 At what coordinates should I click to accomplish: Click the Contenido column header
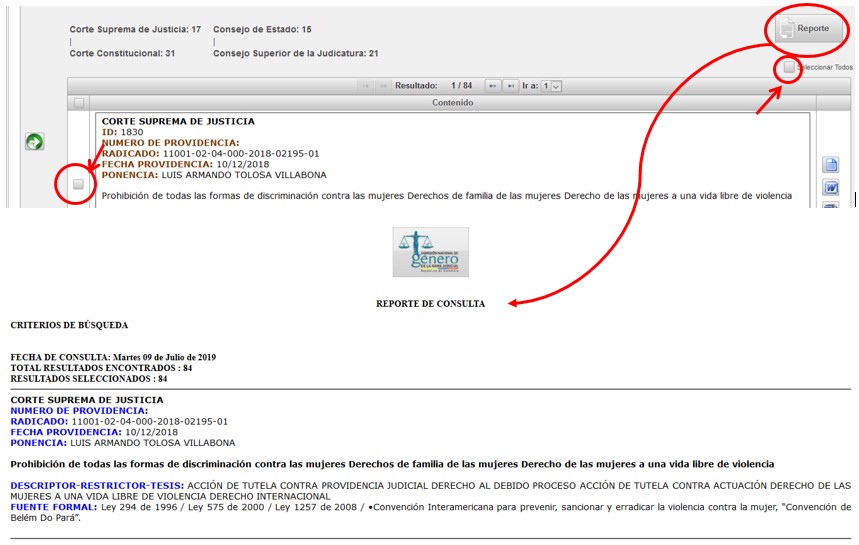(x=452, y=102)
